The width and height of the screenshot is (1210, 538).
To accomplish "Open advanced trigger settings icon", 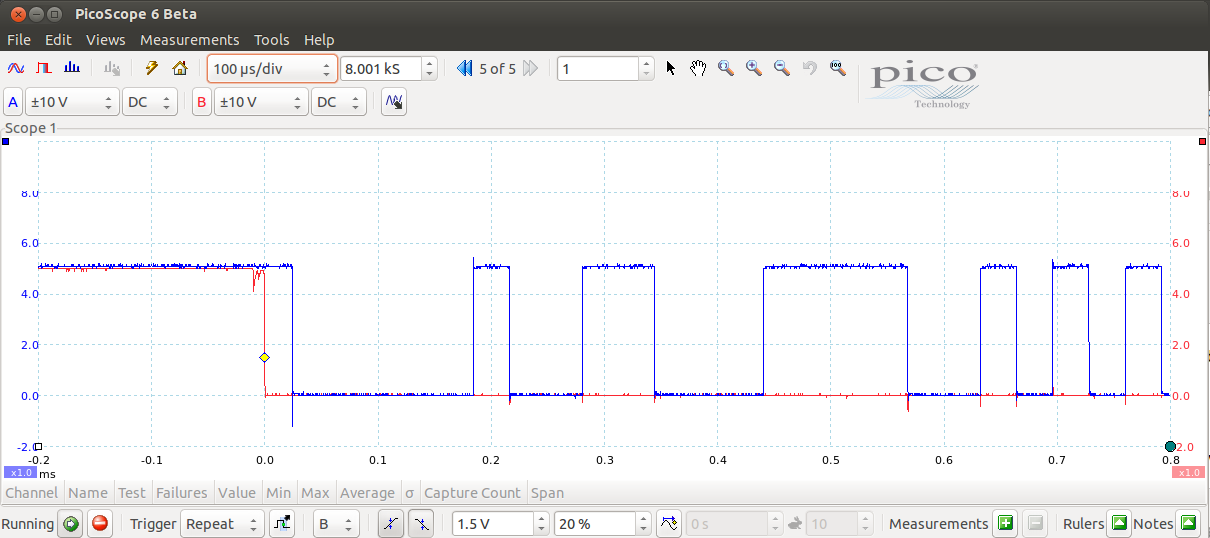I will [x=282, y=523].
